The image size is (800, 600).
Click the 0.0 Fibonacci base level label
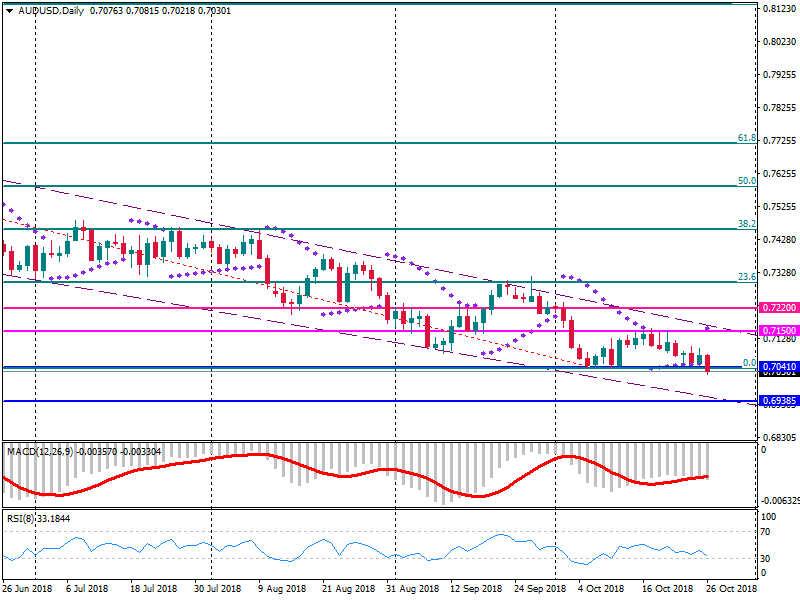[747, 363]
